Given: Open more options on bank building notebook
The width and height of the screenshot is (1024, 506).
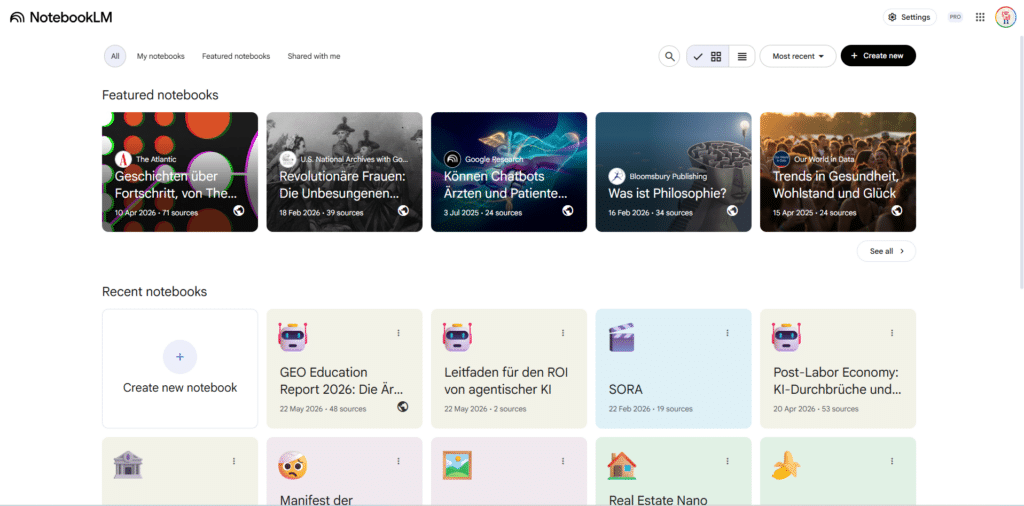Looking at the screenshot, I should coord(234,461).
